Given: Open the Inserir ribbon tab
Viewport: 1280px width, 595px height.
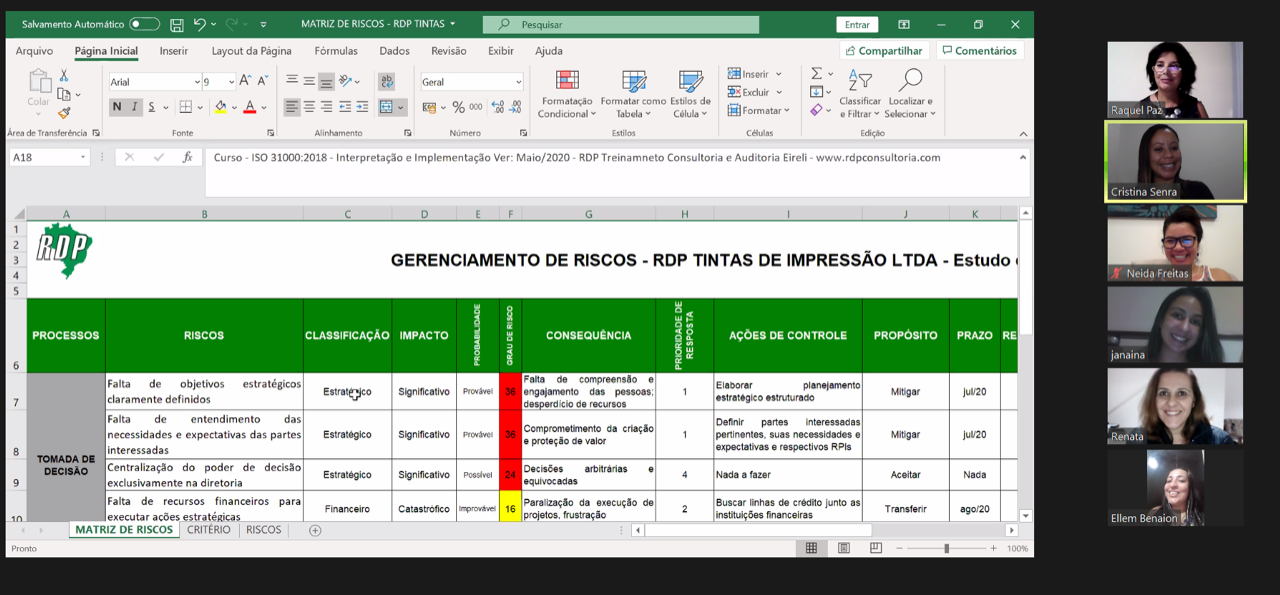Looking at the screenshot, I should (x=174, y=51).
